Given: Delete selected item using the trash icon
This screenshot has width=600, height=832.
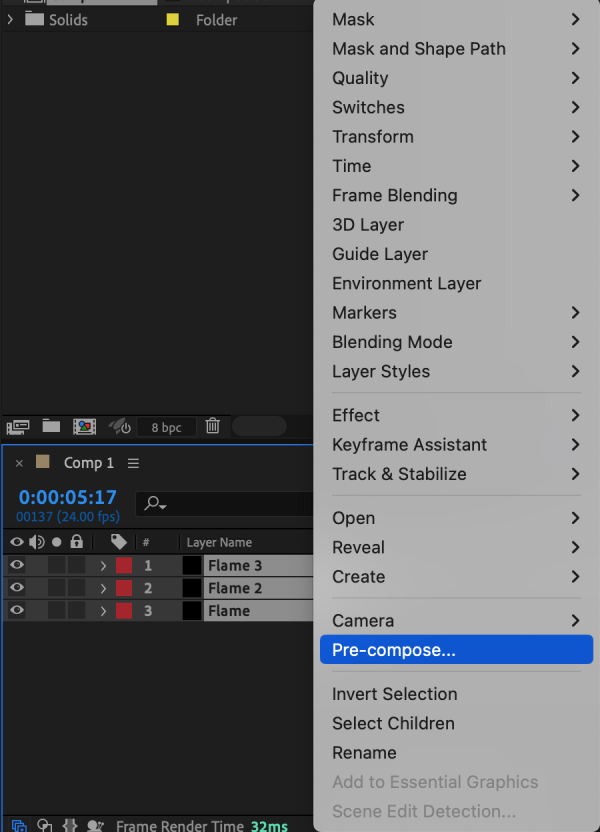Looking at the screenshot, I should 212,426.
